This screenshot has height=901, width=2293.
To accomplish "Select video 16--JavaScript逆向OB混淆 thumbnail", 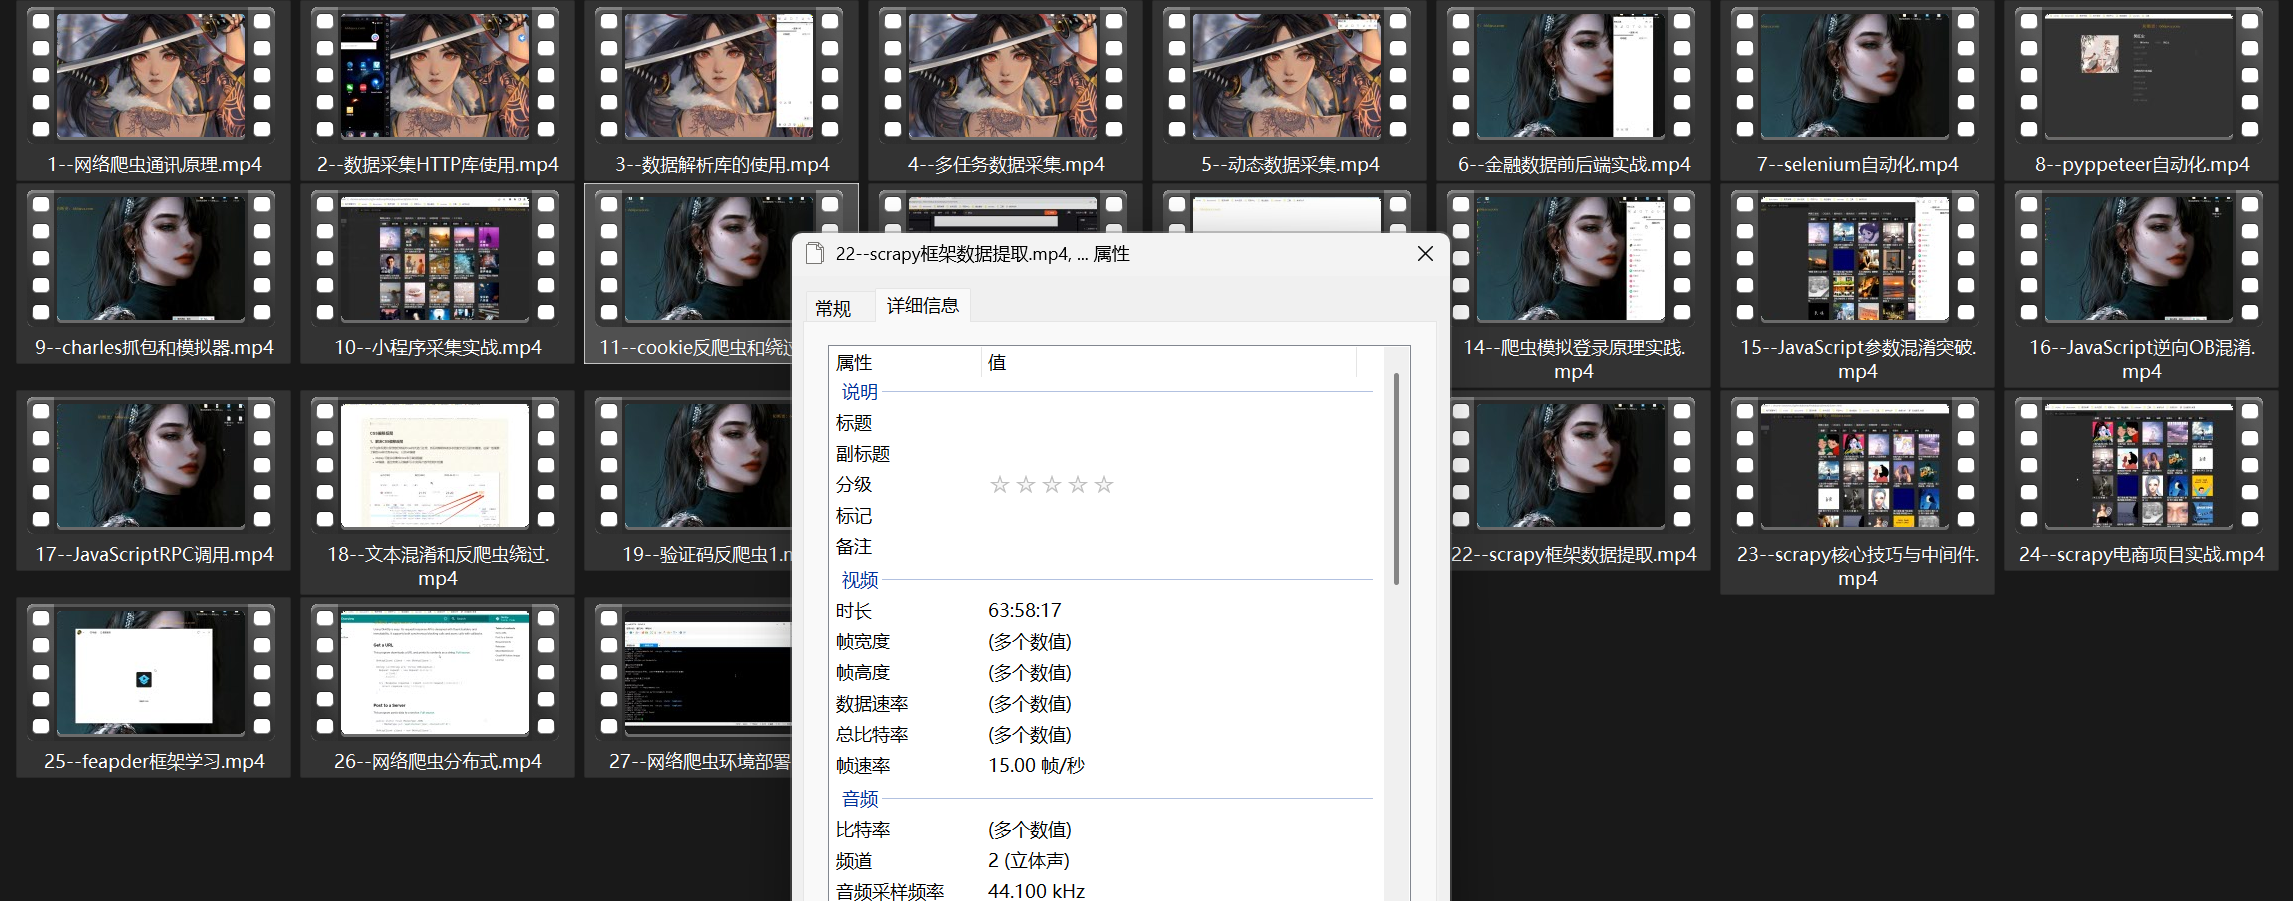I will point(2139,258).
